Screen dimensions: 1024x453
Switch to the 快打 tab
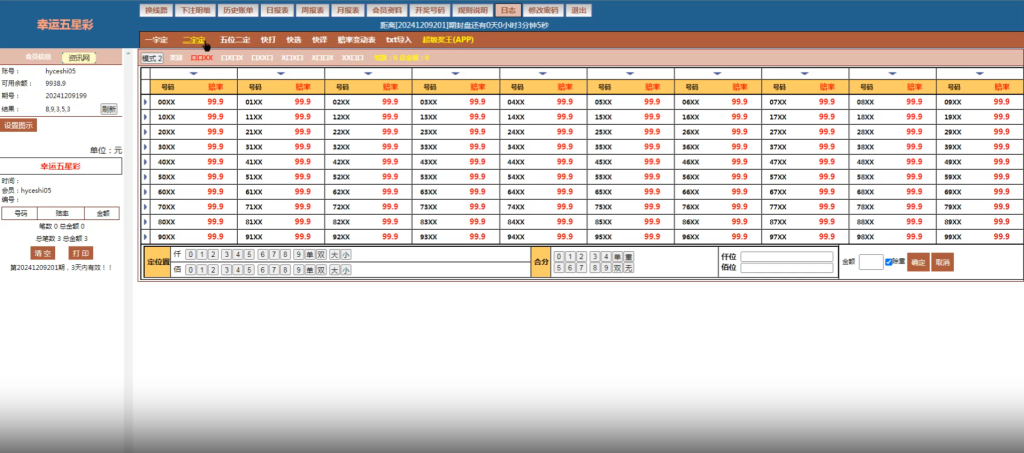[x=268, y=40]
